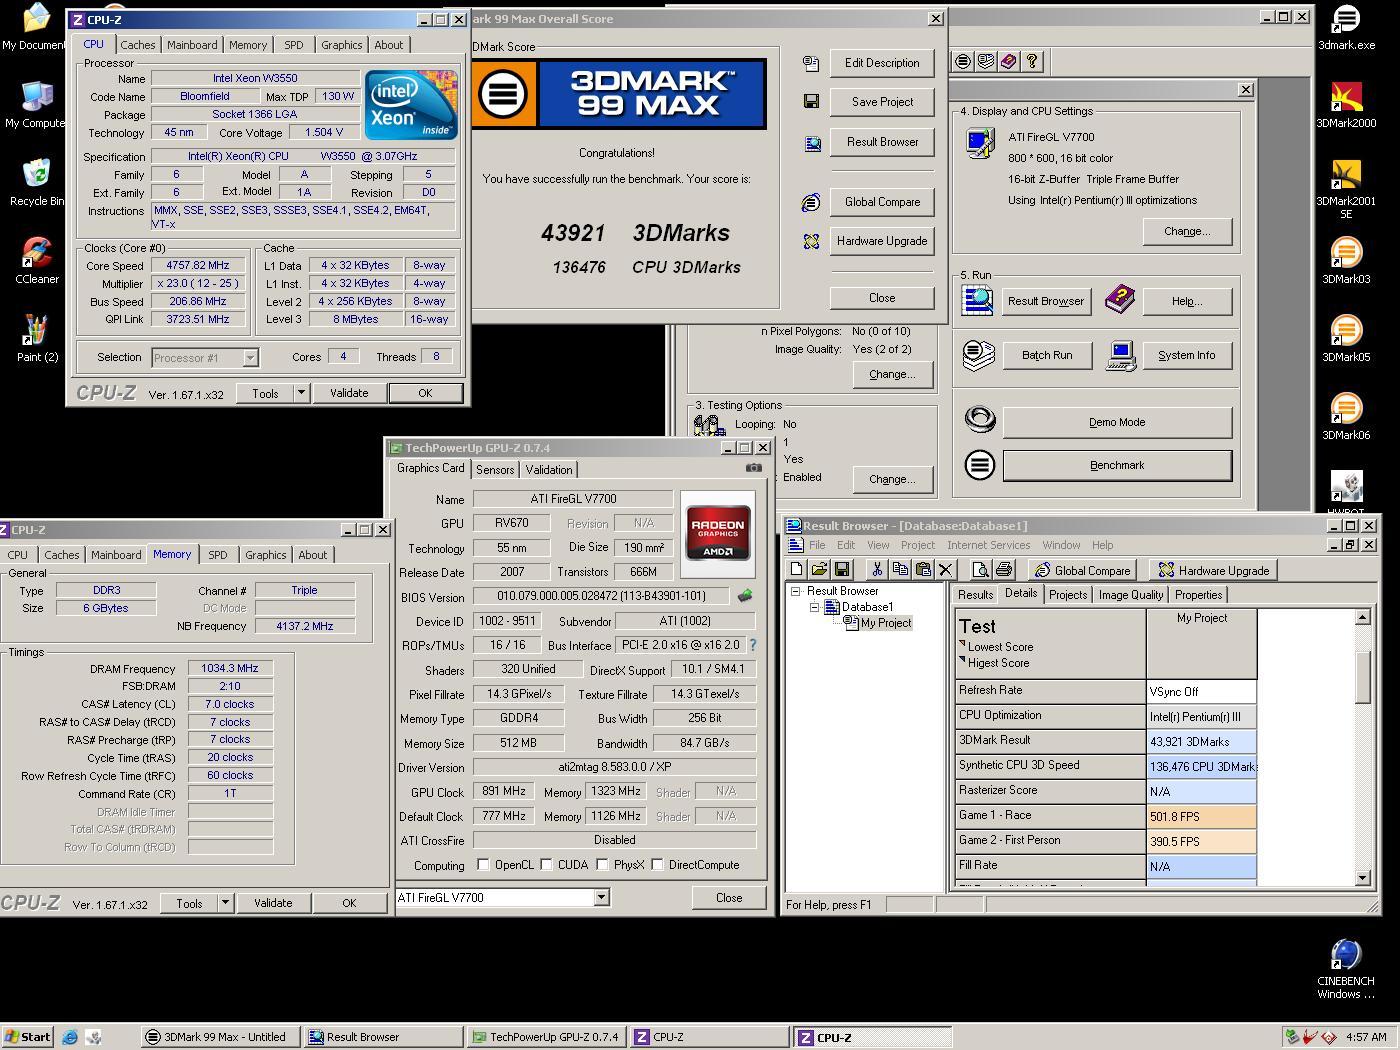This screenshot has height=1050, width=1400.
Task: Click Global Compare button in score dialog
Action: (882, 202)
